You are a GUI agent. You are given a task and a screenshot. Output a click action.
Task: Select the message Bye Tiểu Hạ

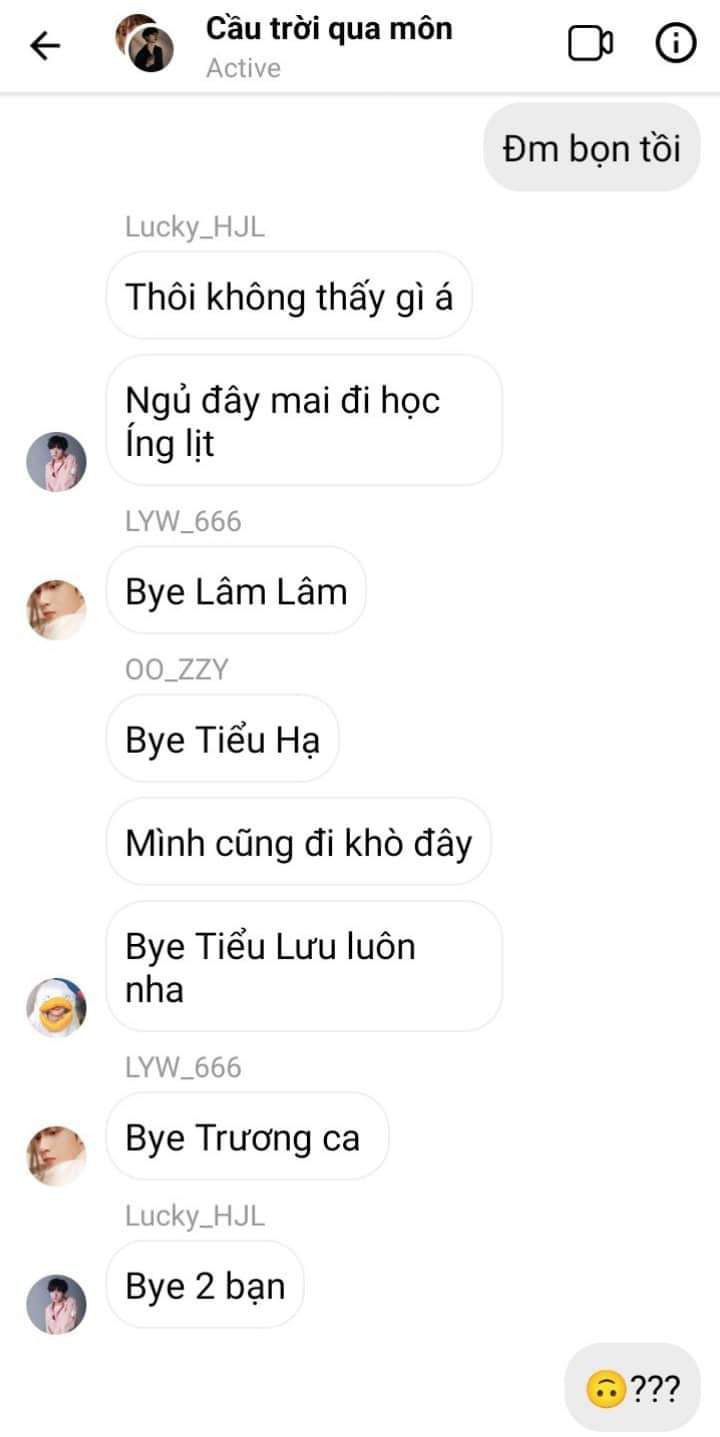[223, 740]
